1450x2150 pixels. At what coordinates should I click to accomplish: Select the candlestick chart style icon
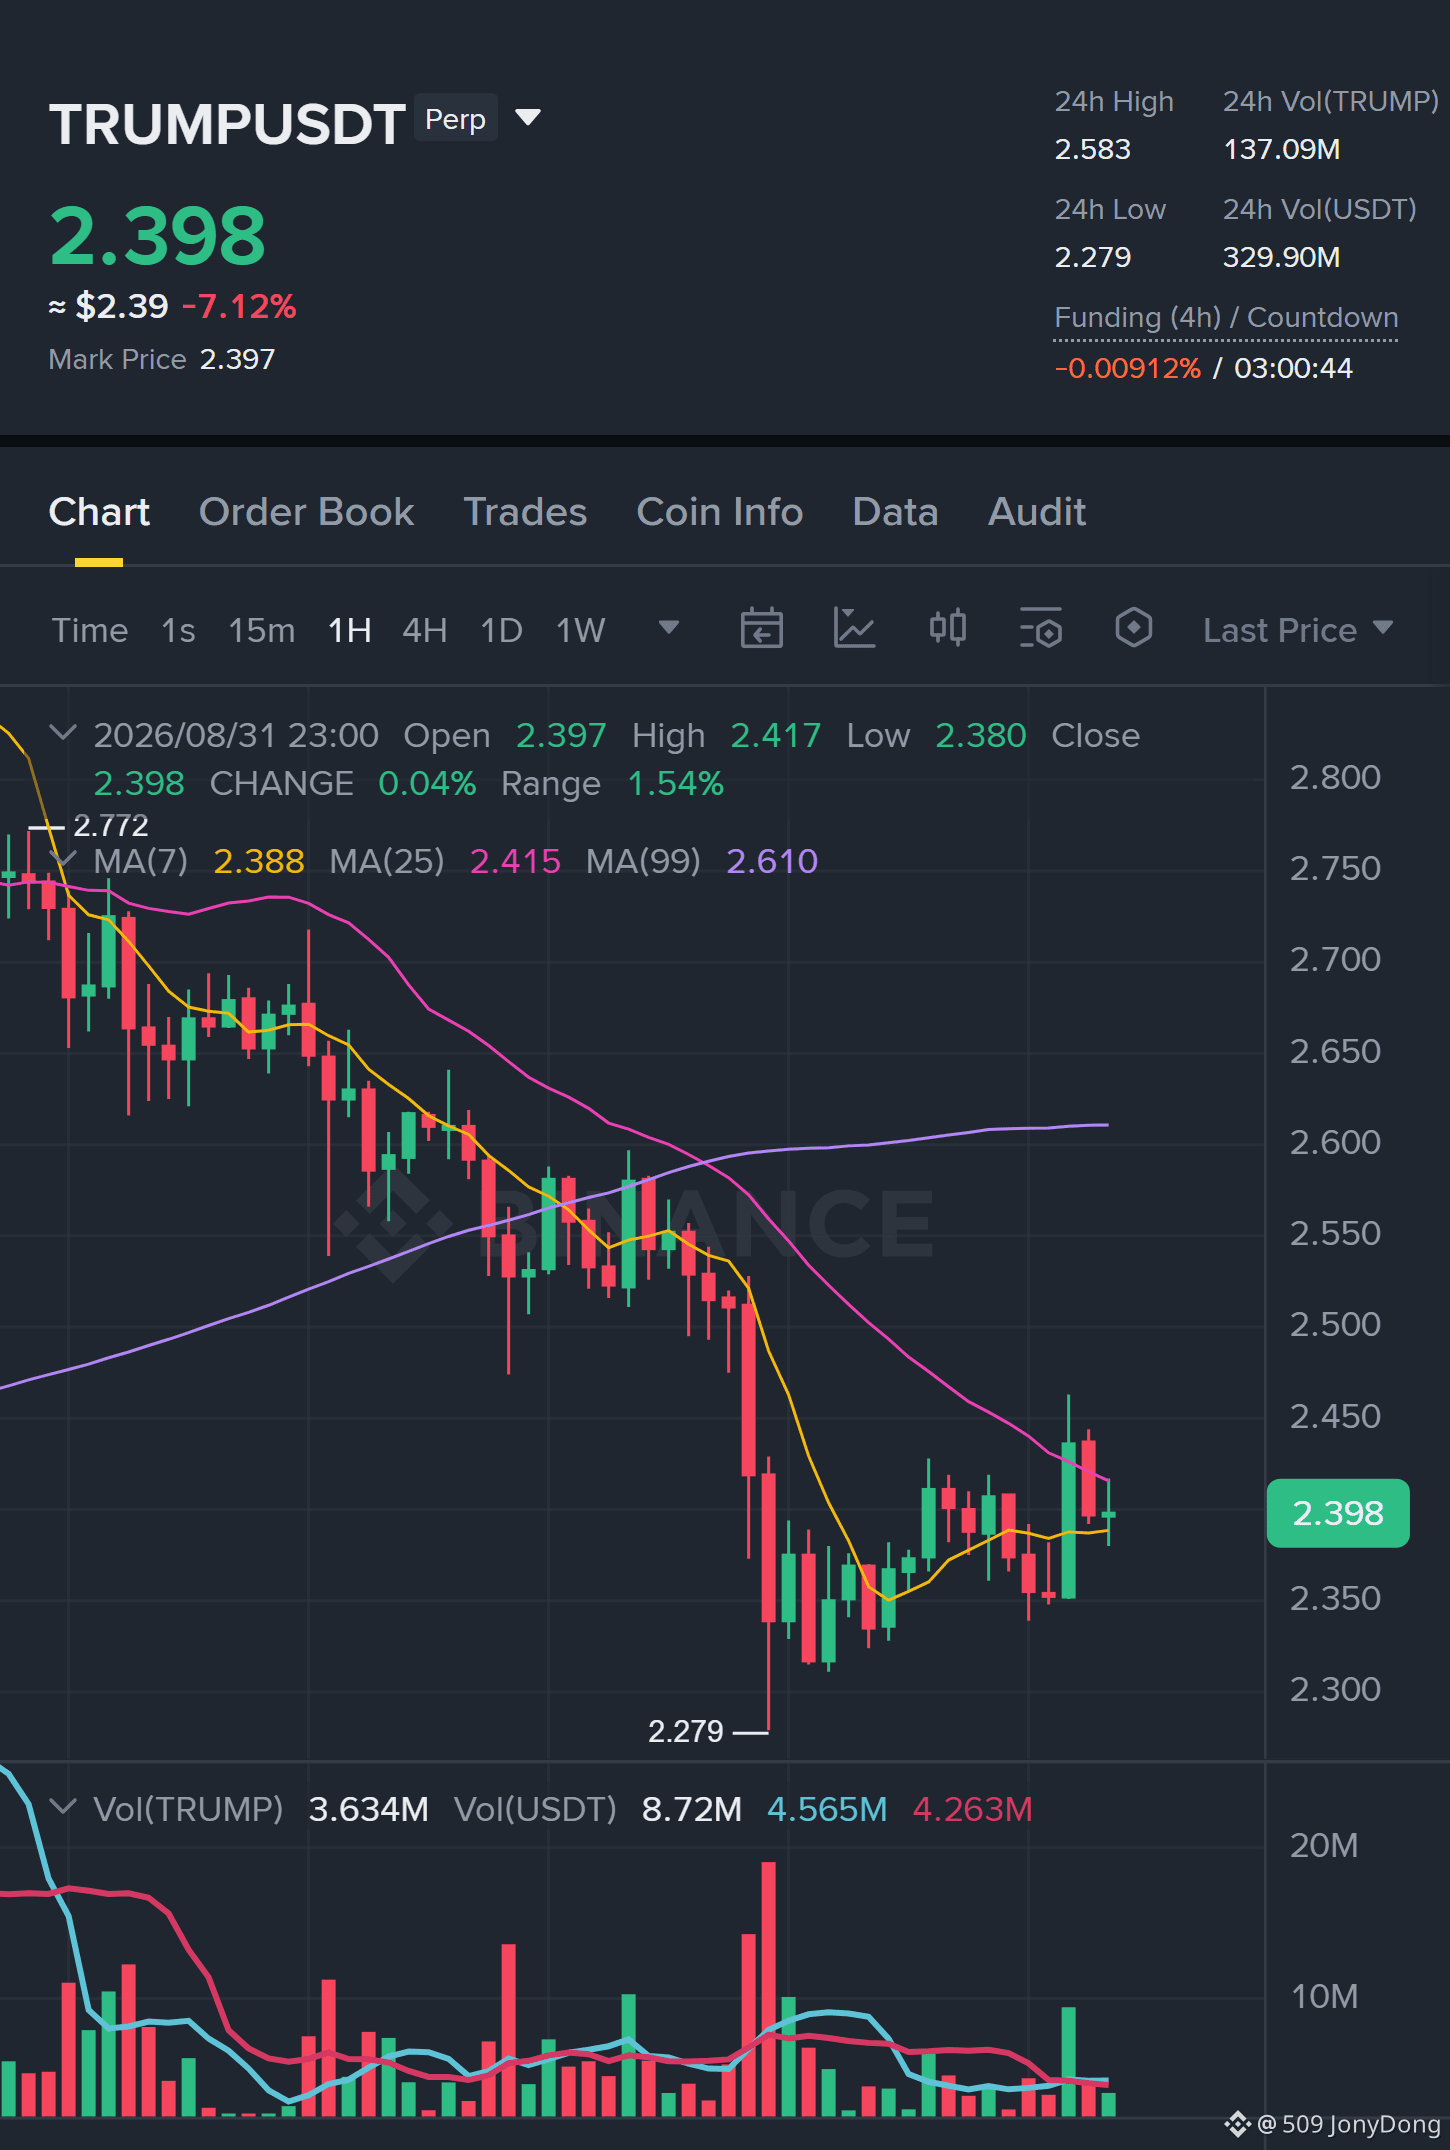coord(948,628)
